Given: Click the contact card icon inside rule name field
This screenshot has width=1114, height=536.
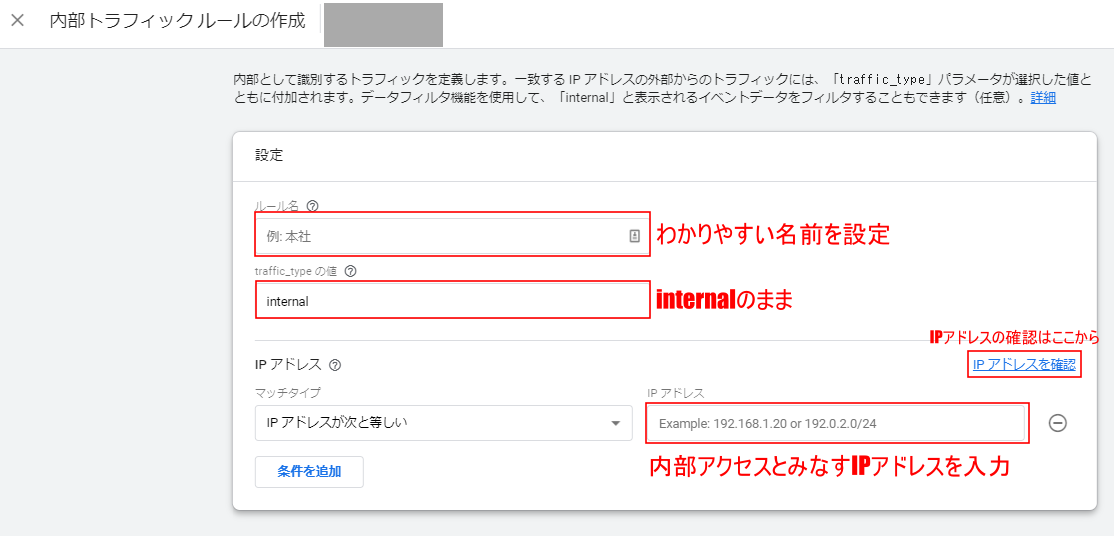Looking at the screenshot, I should pyautogui.click(x=634, y=237).
